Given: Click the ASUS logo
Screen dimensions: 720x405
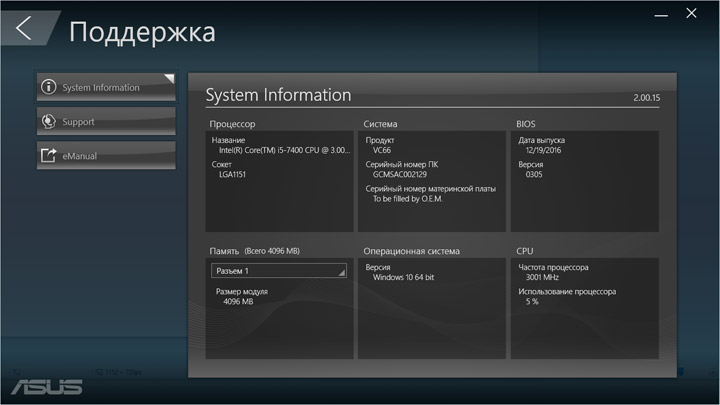Looking at the screenshot, I should pos(47,387).
